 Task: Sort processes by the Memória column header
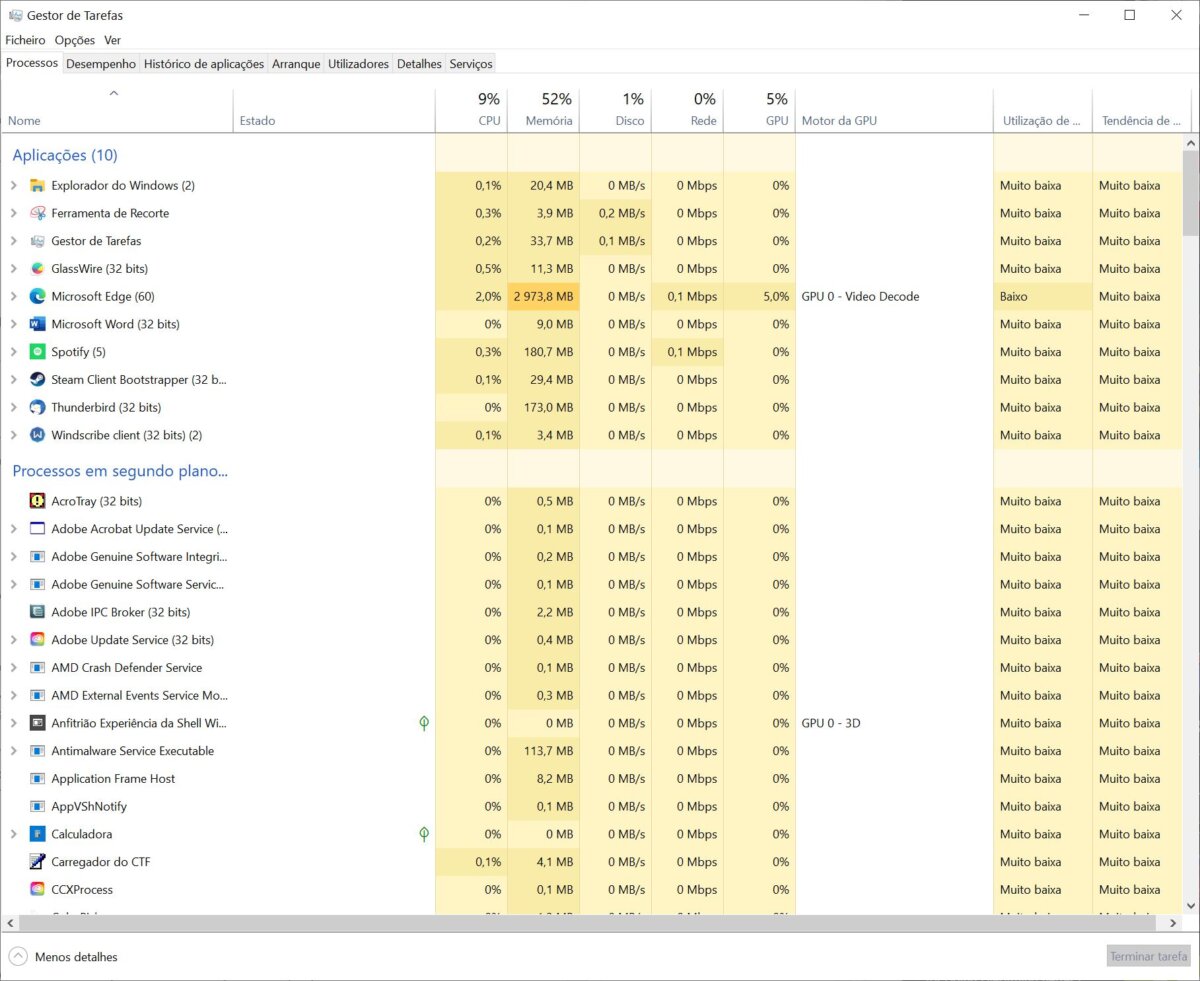[x=544, y=110]
